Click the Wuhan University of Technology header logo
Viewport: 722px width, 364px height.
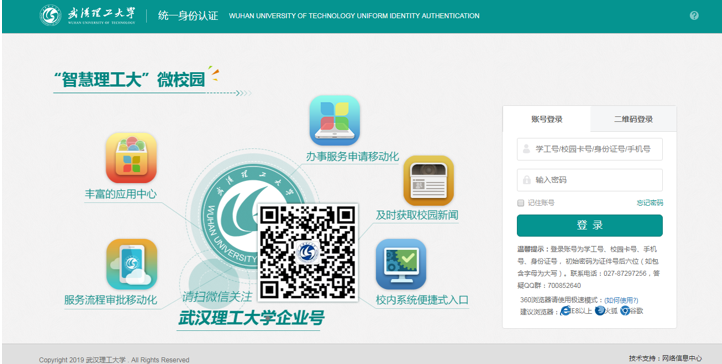coord(87,15)
